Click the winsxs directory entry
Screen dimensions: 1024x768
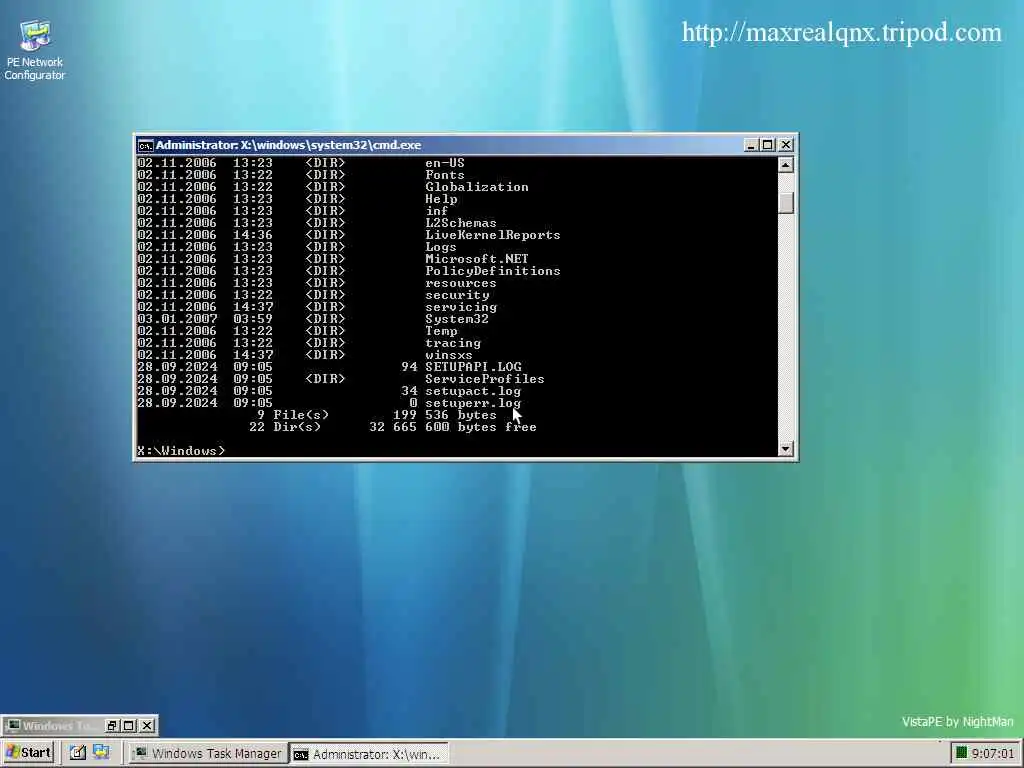pyautogui.click(x=449, y=355)
